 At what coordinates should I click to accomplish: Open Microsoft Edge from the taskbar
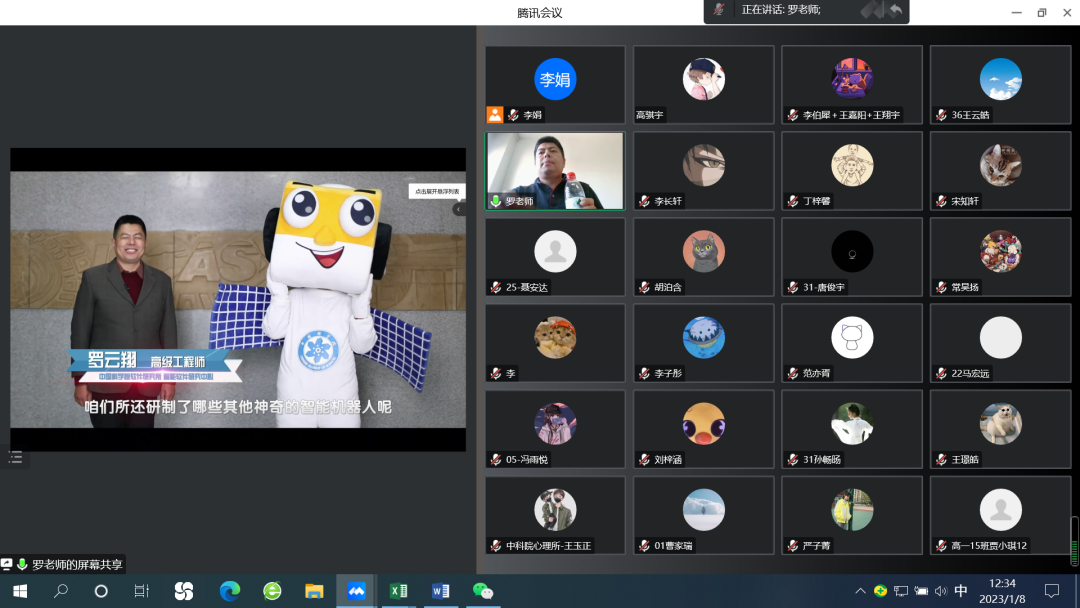[x=230, y=591]
